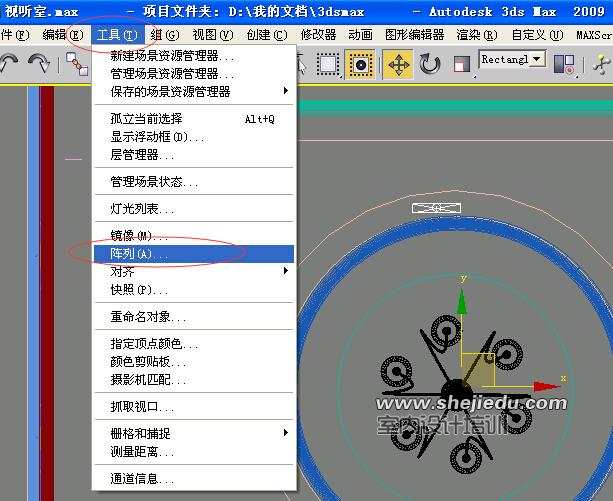Click the green Y axis gizmo arrow

pos(462,301)
